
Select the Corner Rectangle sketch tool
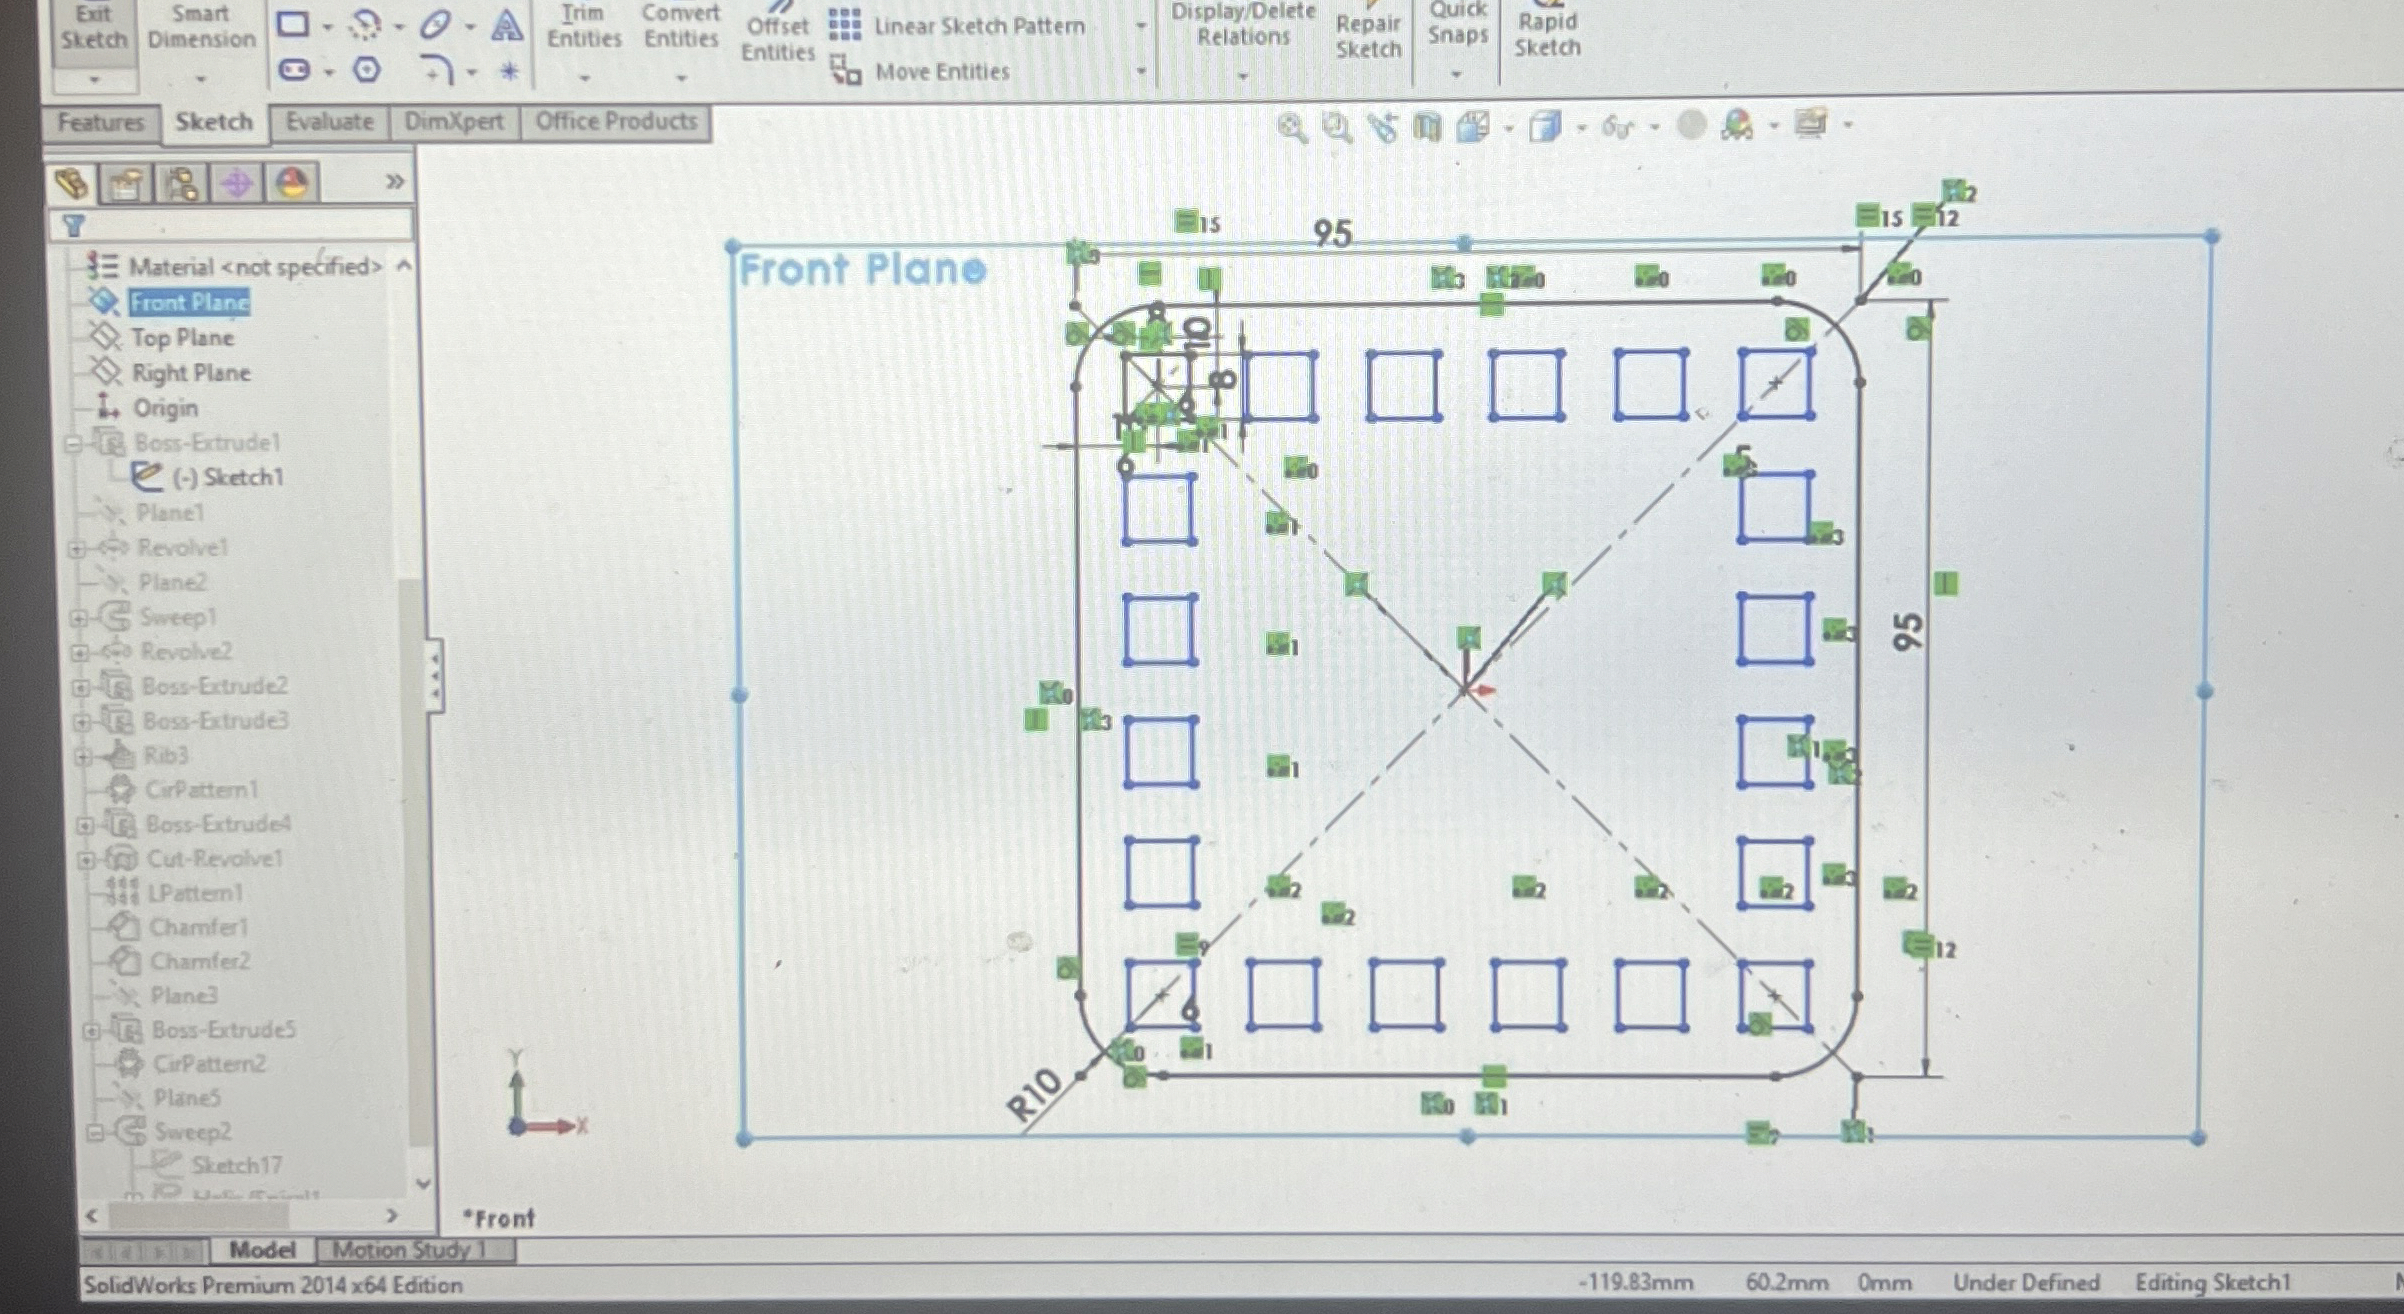tap(293, 24)
